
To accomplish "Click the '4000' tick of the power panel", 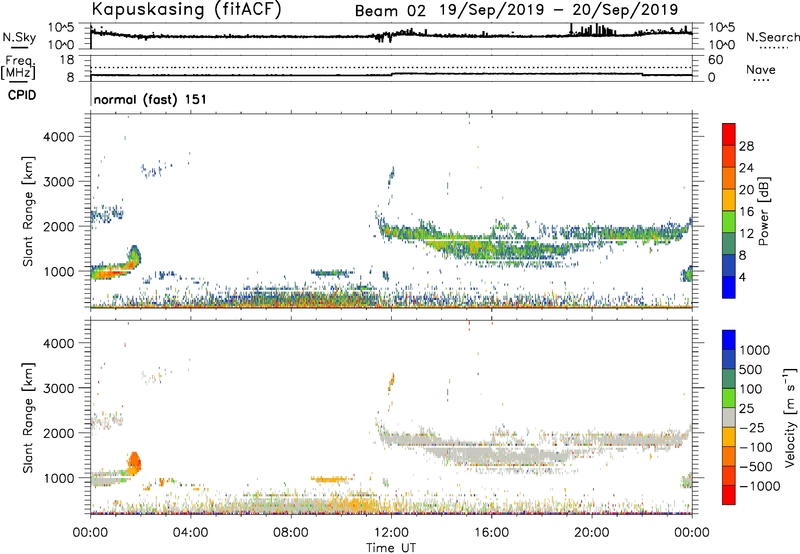I will tap(59, 137).
